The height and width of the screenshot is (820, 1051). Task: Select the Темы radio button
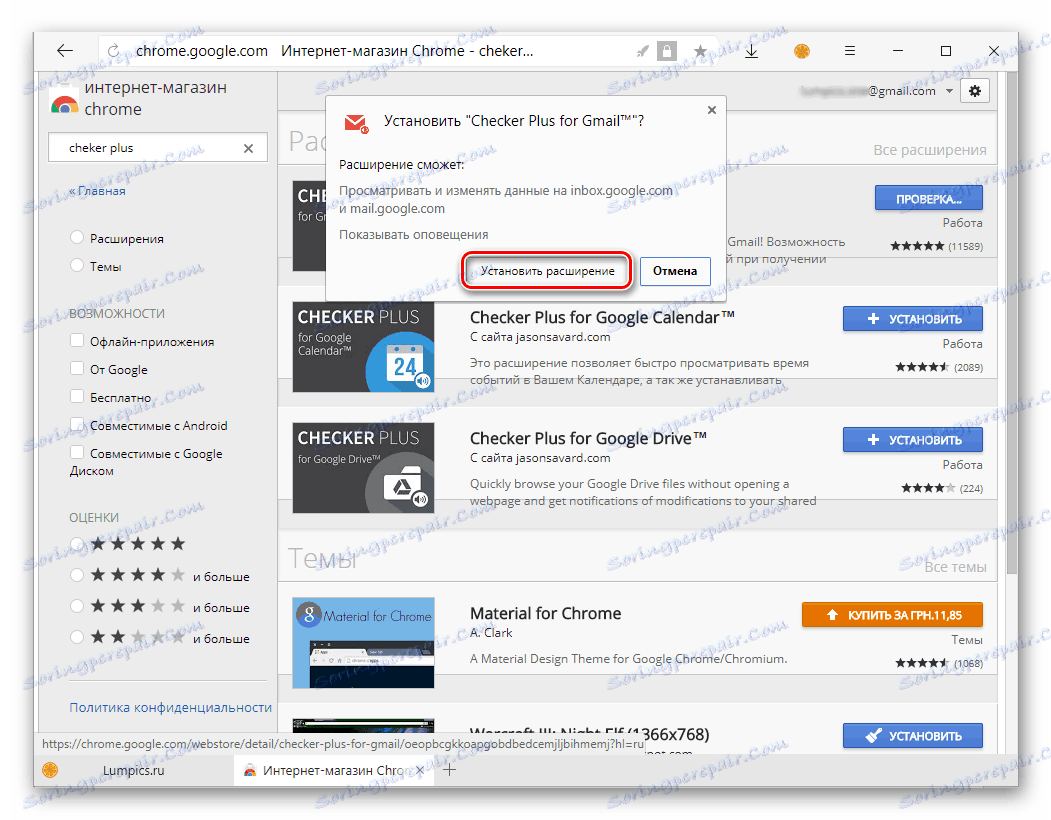[x=77, y=266]
